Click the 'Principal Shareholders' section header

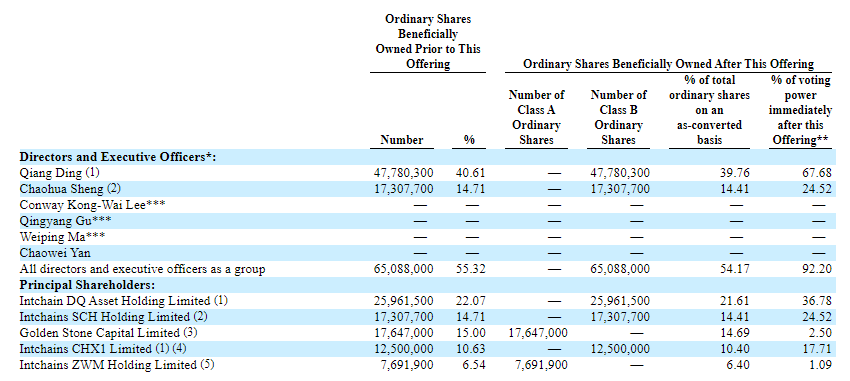[88, 285]
